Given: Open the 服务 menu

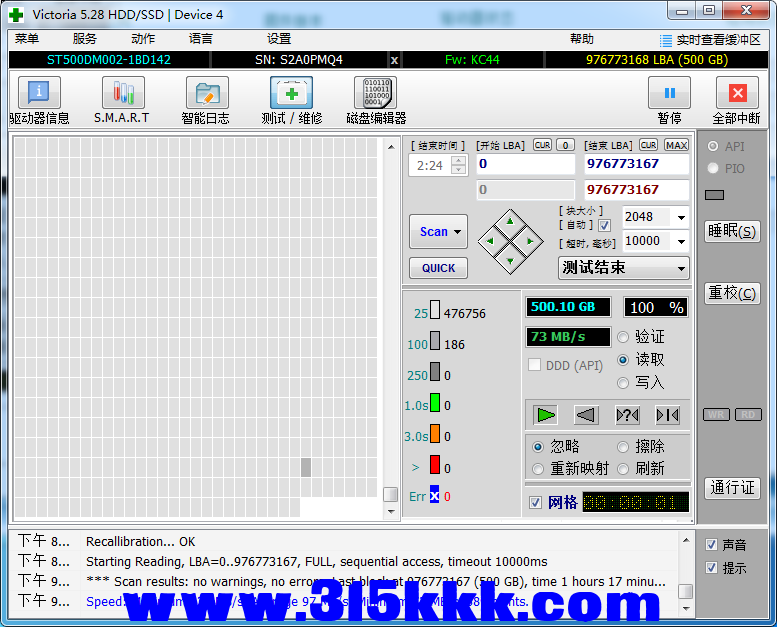Looking at the screenshot, I should [x=85, y=39].
